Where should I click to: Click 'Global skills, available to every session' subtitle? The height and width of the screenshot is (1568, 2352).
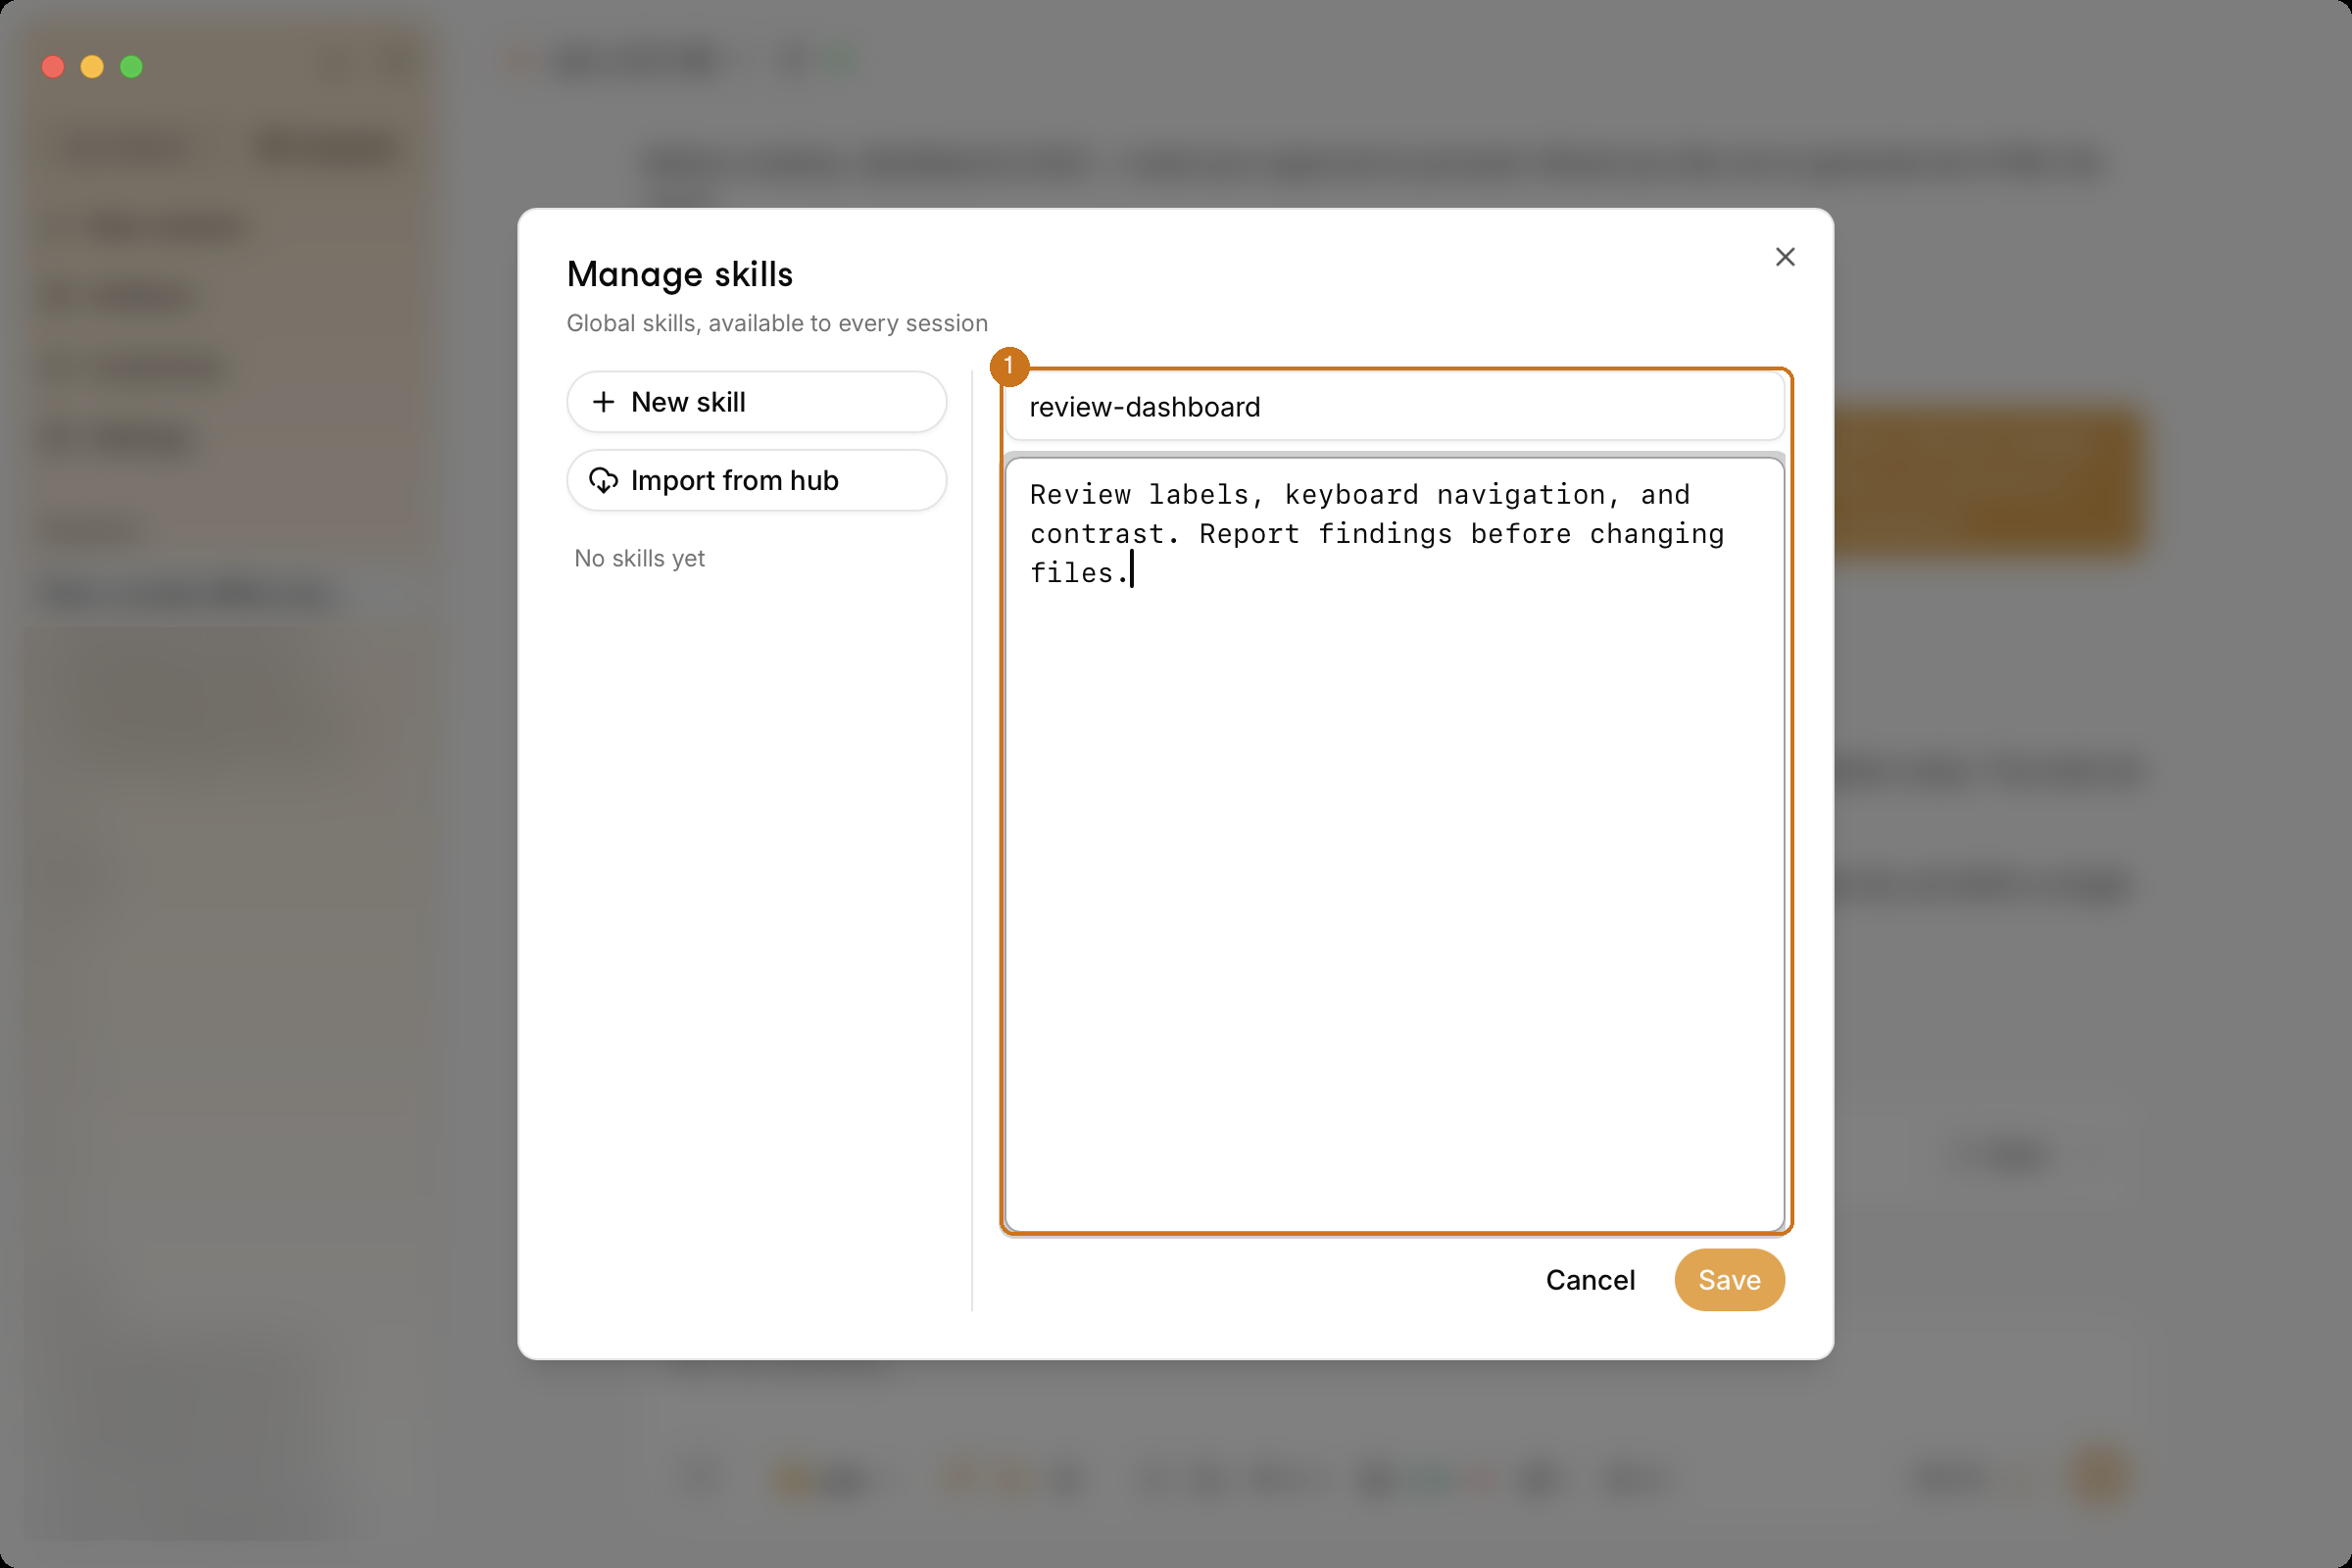[777, 323]
